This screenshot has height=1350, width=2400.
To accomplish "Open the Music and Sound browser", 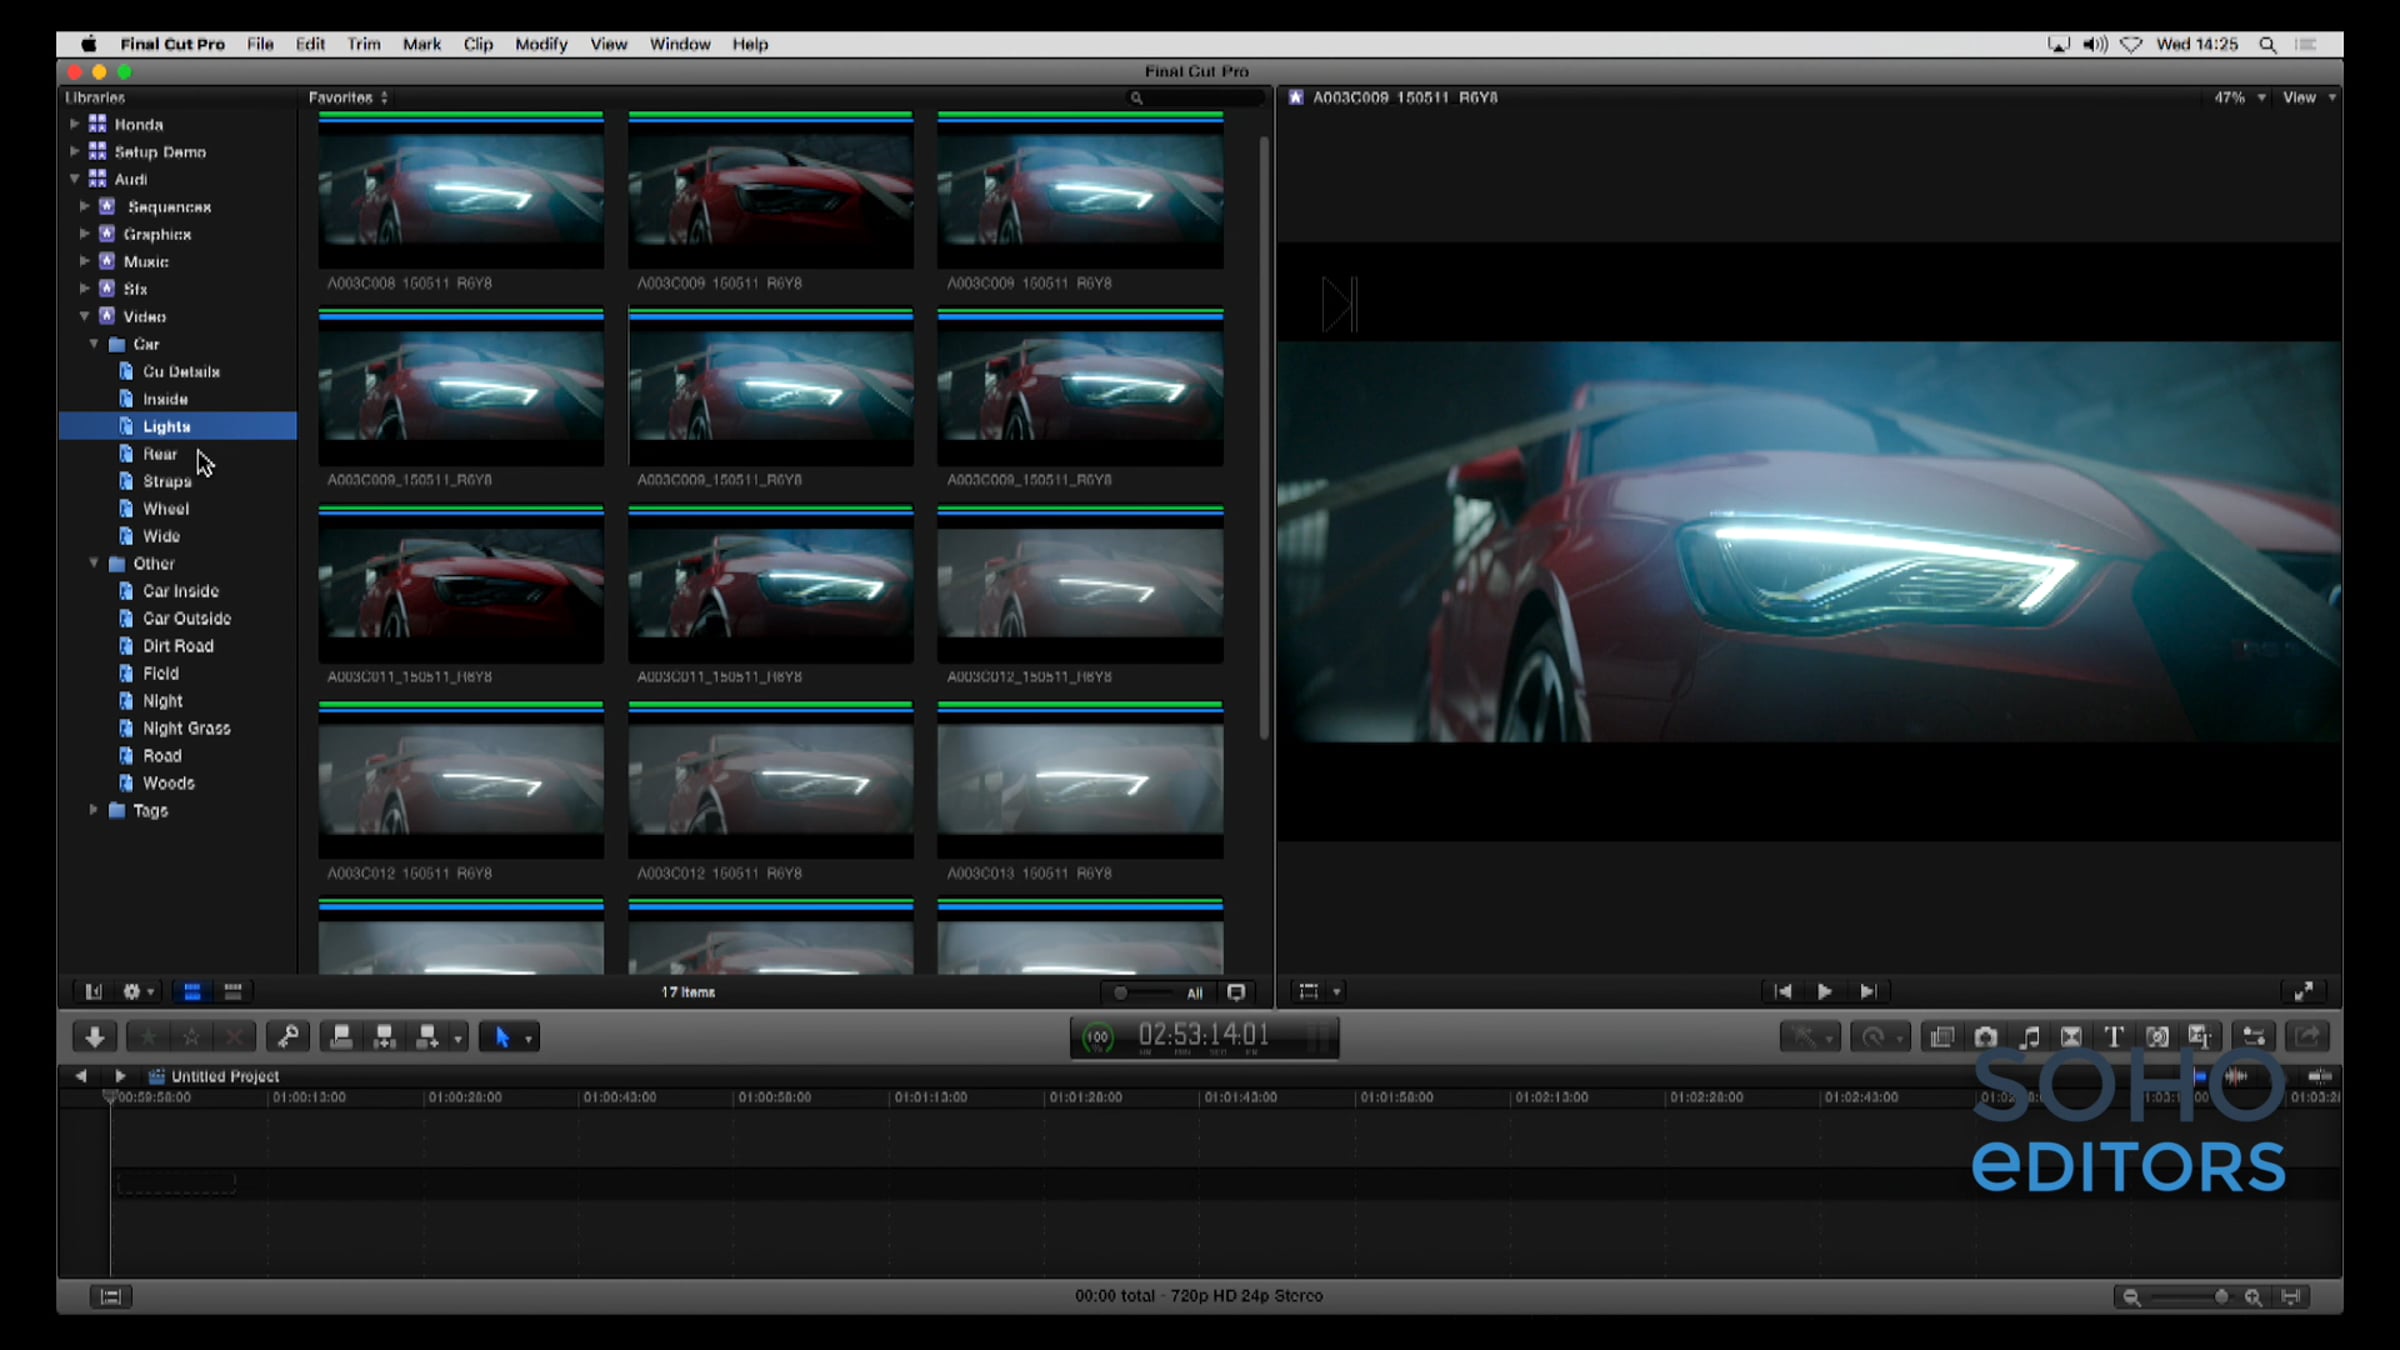I will pyautogui.click(x=2029, y=1037).
